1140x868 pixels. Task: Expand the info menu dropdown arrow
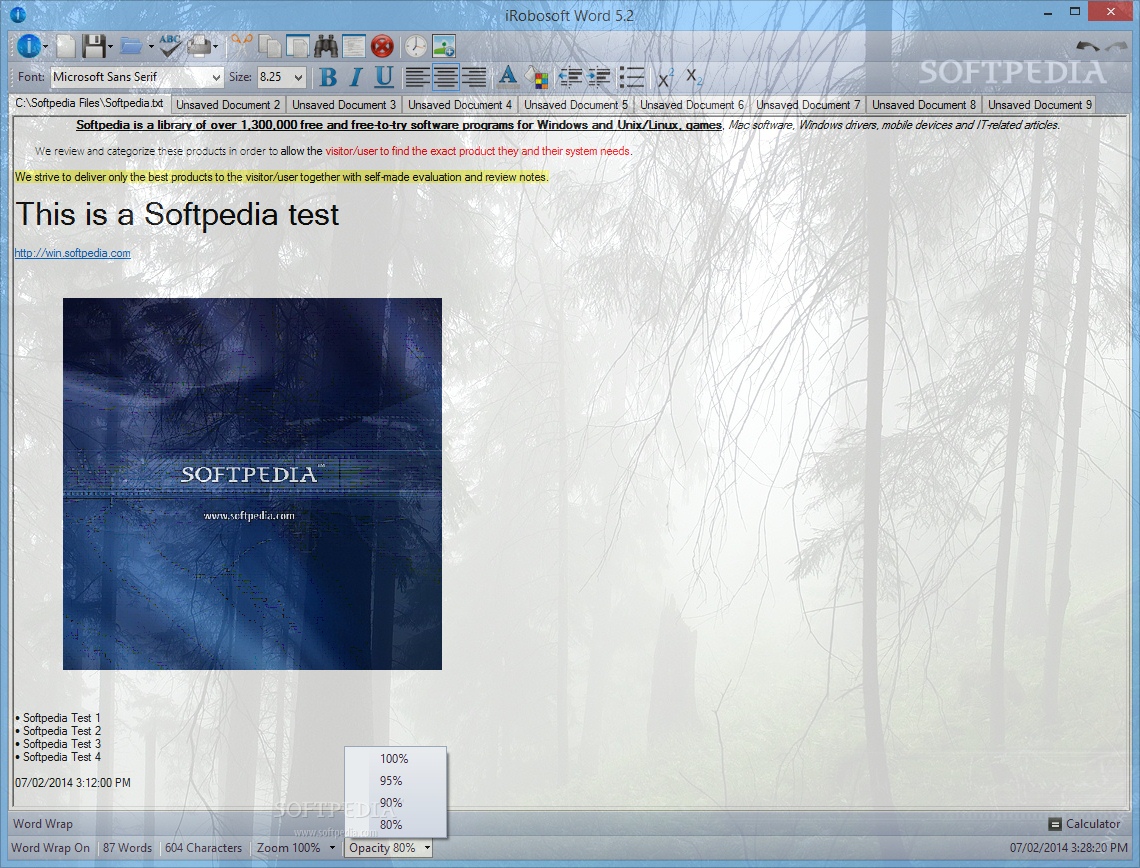46,47
